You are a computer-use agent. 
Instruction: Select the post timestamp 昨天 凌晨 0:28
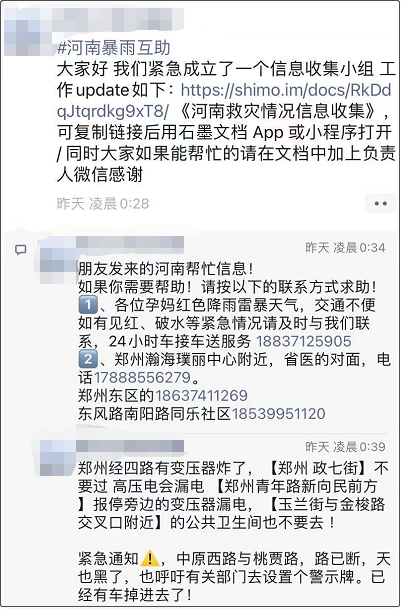[103, 204]
